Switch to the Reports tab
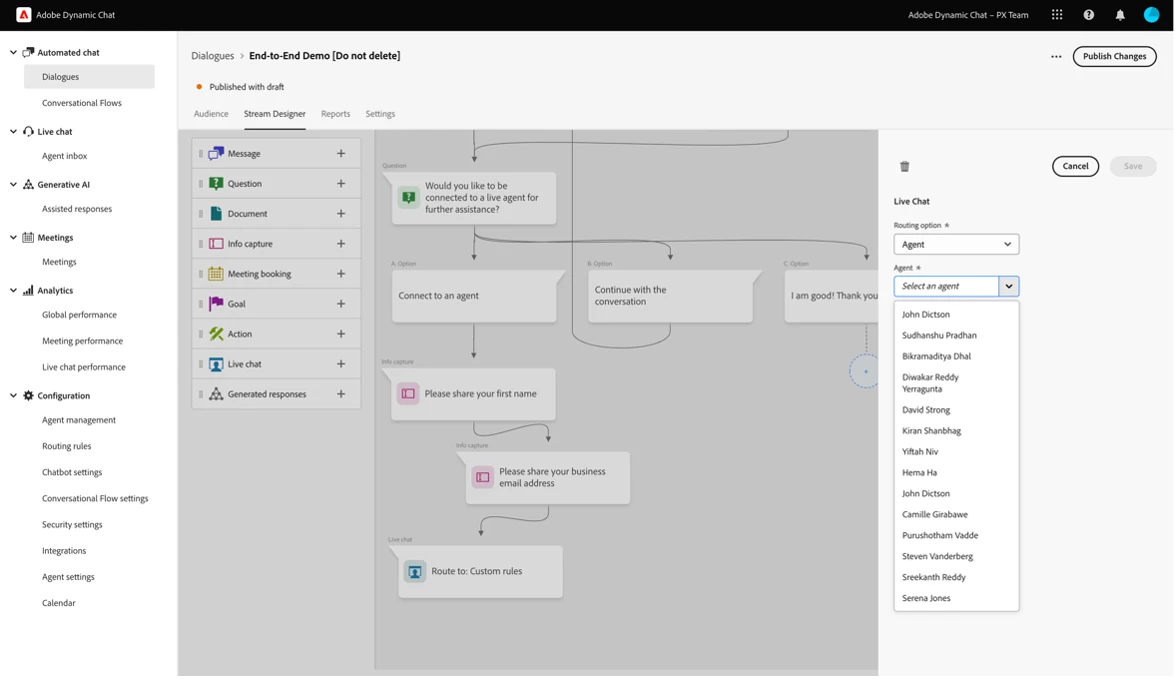Image resolution: width=1176 pixels, height=681 pixels. (x=335, y=114)
